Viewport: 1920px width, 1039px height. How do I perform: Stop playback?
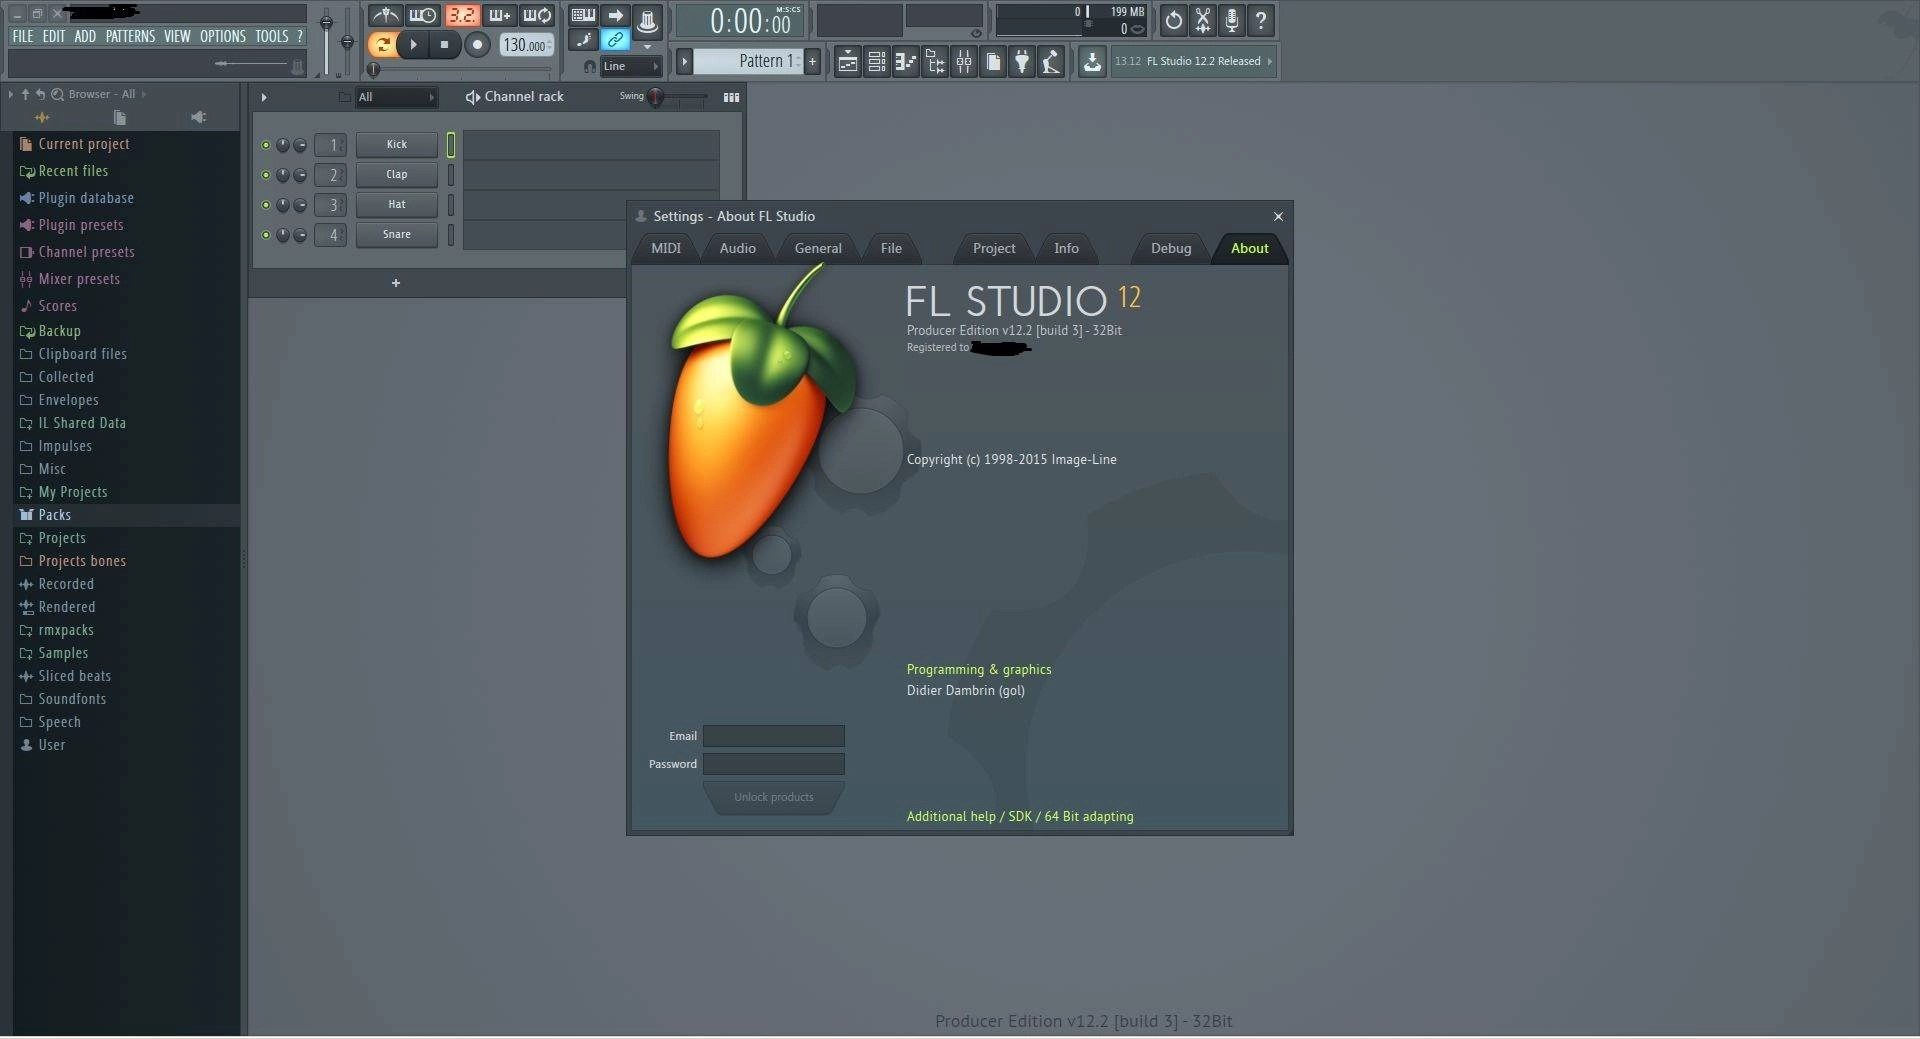pos(445,44)
